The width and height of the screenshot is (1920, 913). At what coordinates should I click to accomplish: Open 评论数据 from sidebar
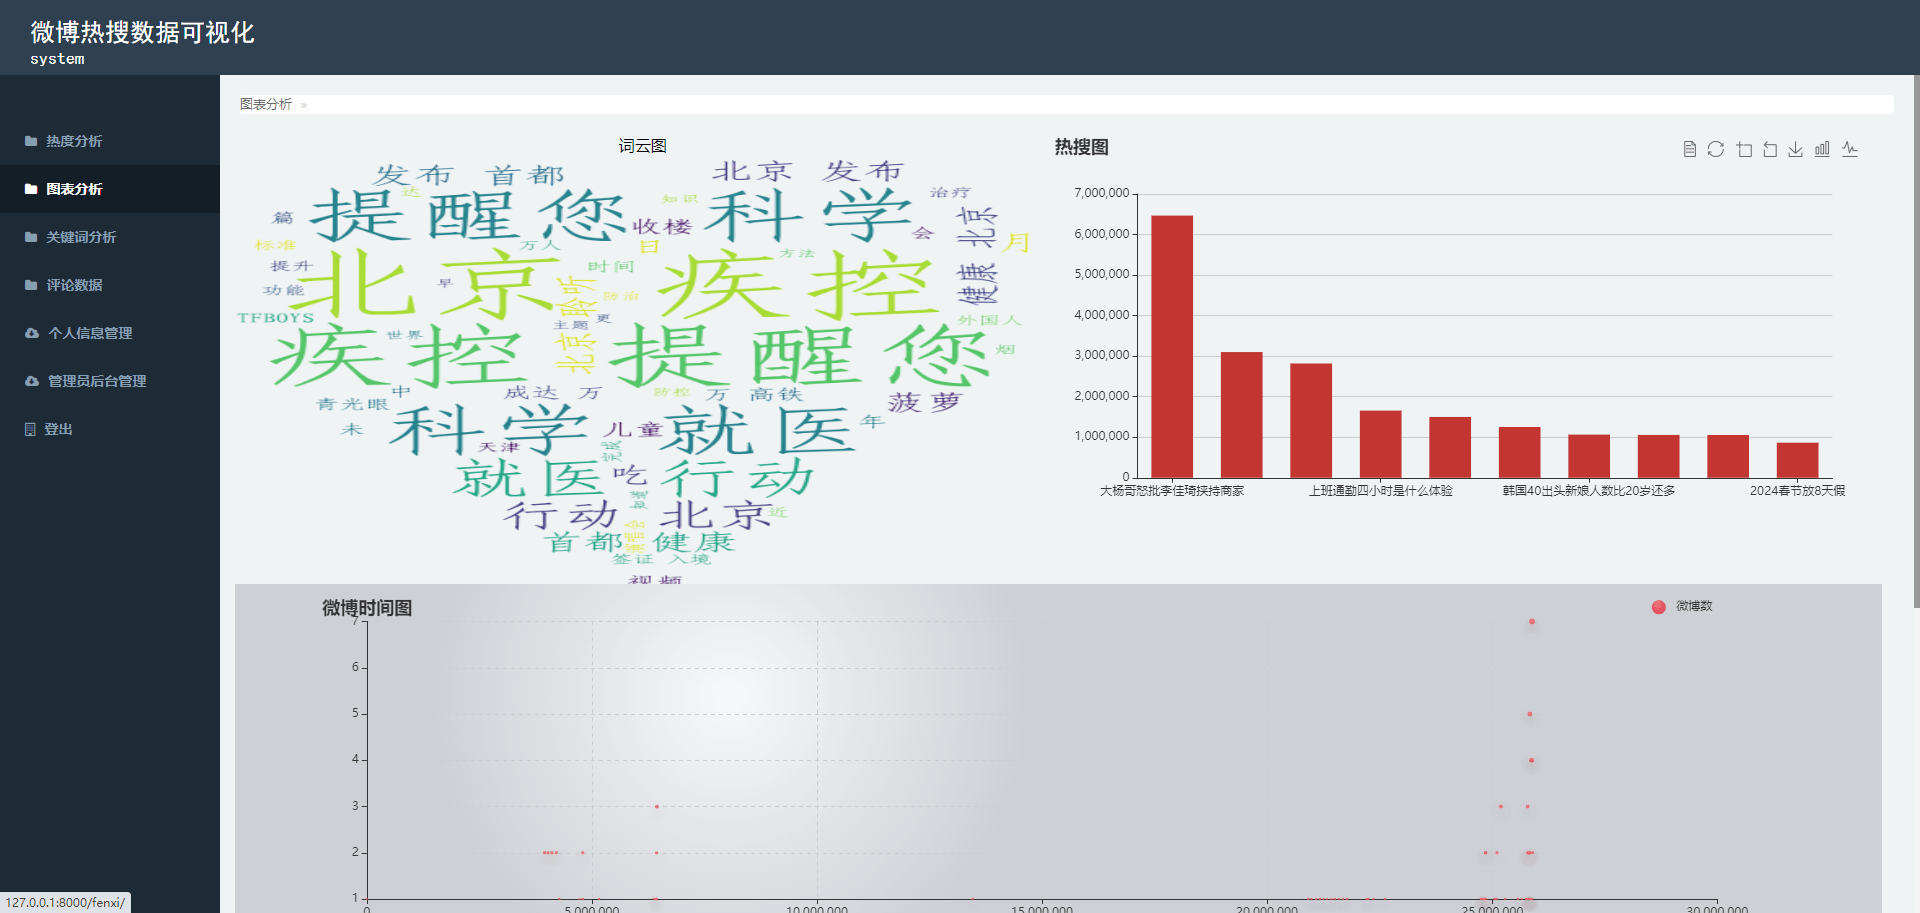click(x=110, y=285)
